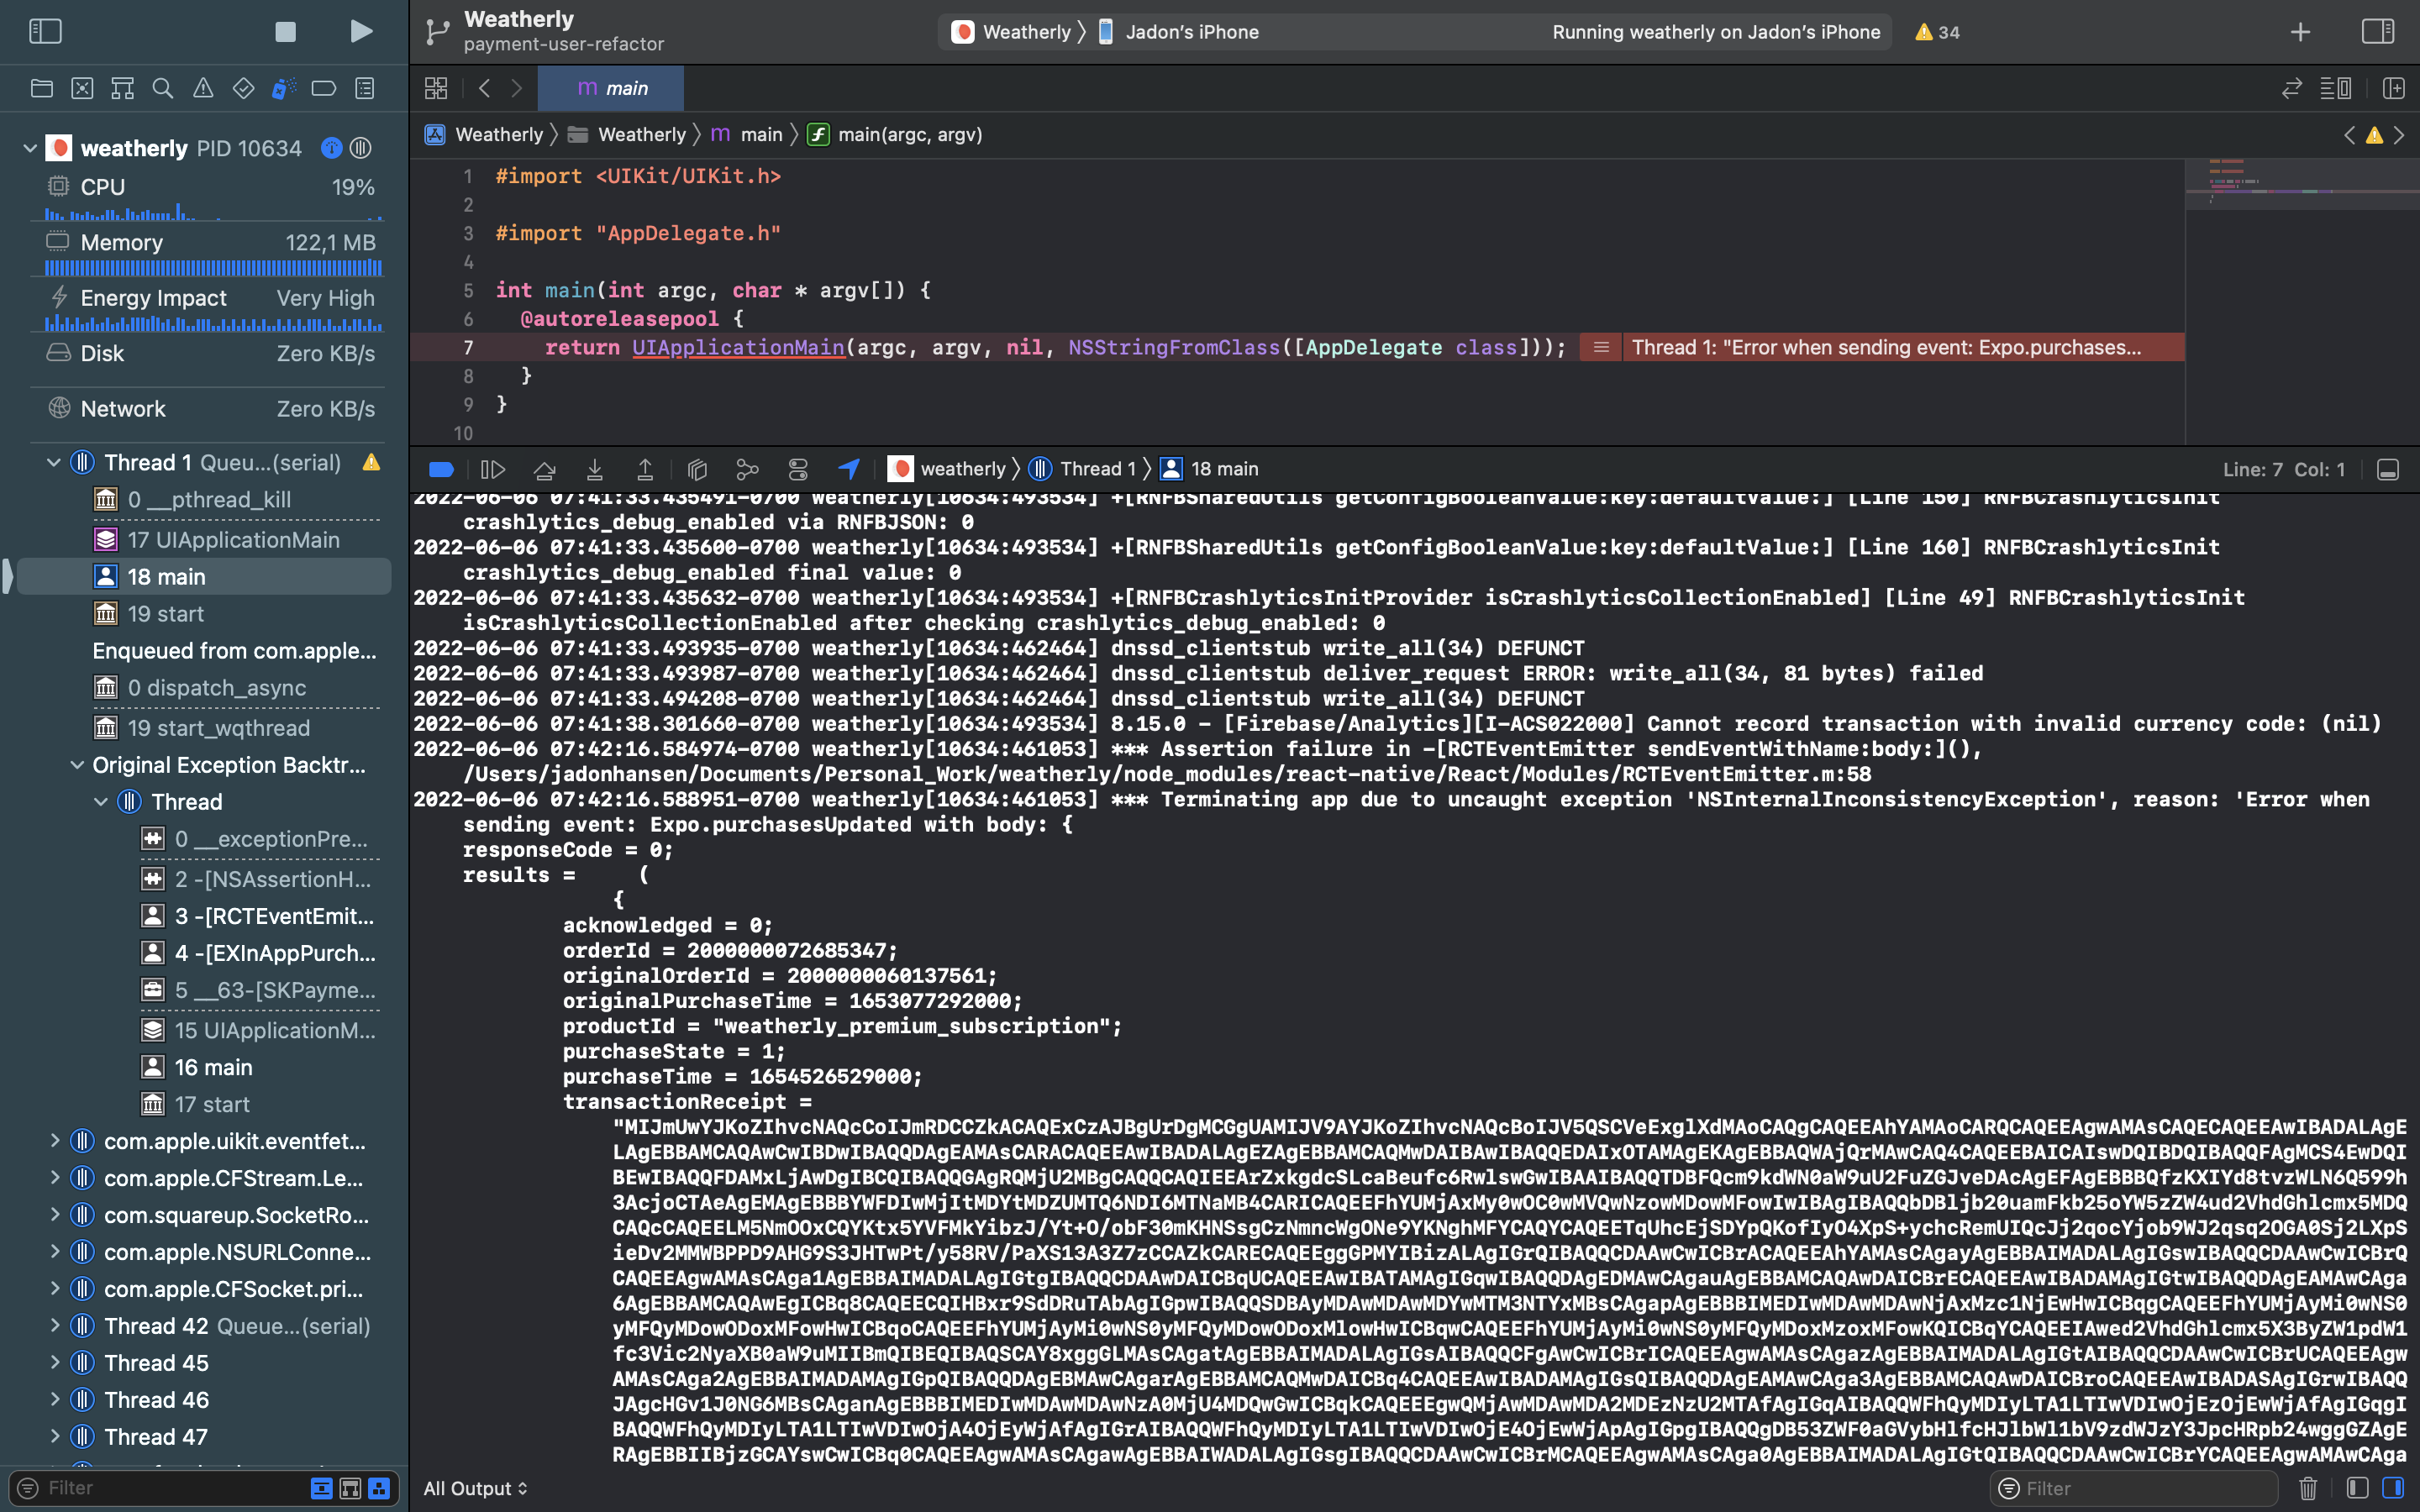Screen dimensions: 2420x1512
Task: Toggle breakpoint activation in the debug bar
Action: tap(441, 468)
